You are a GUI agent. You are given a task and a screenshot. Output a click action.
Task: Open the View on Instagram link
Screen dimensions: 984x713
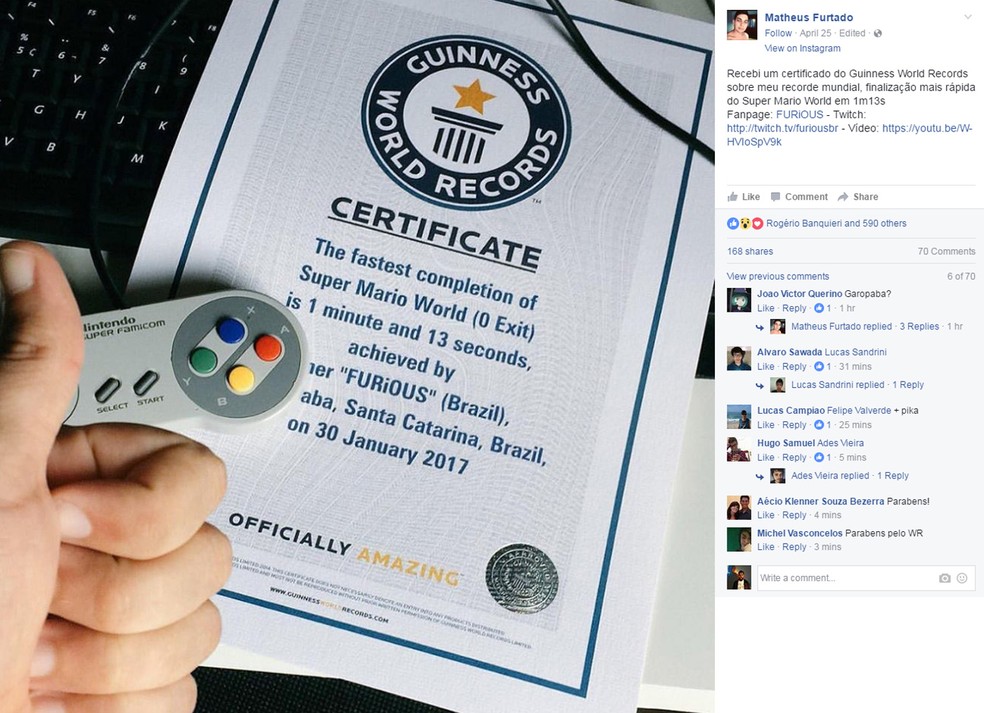pyautogui.click(x=802, y=48)
